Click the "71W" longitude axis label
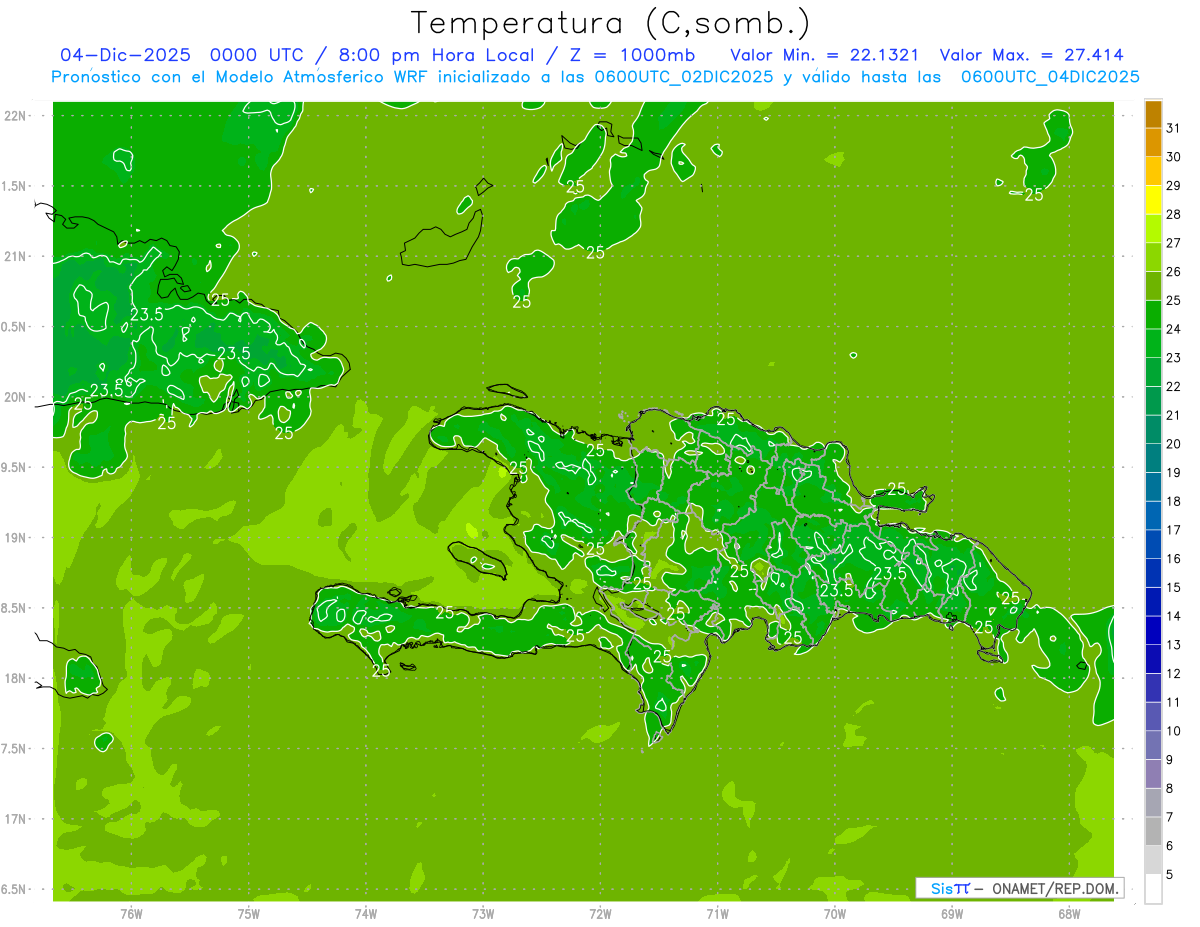The width and height of the screenshot is (1200, 927). (x=717, y=914)
